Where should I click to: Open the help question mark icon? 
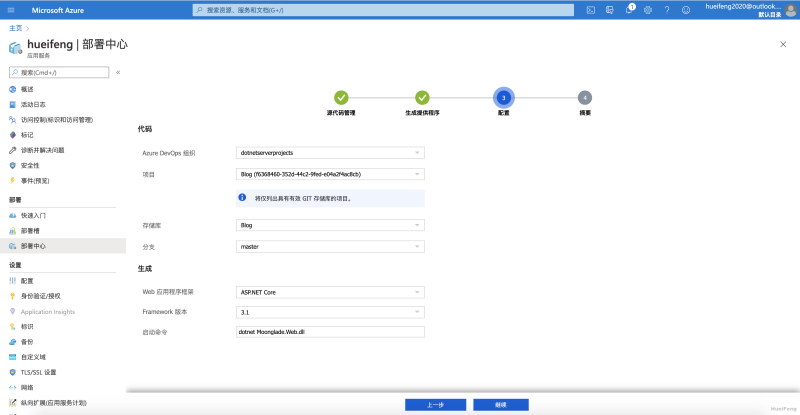tap(667, 10)
